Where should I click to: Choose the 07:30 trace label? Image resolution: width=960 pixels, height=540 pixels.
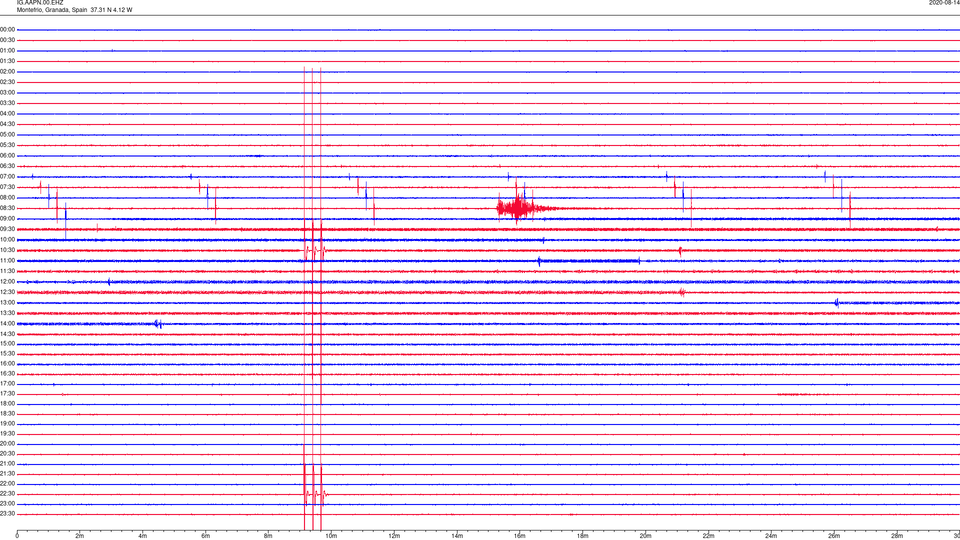[x=8, y=187]
